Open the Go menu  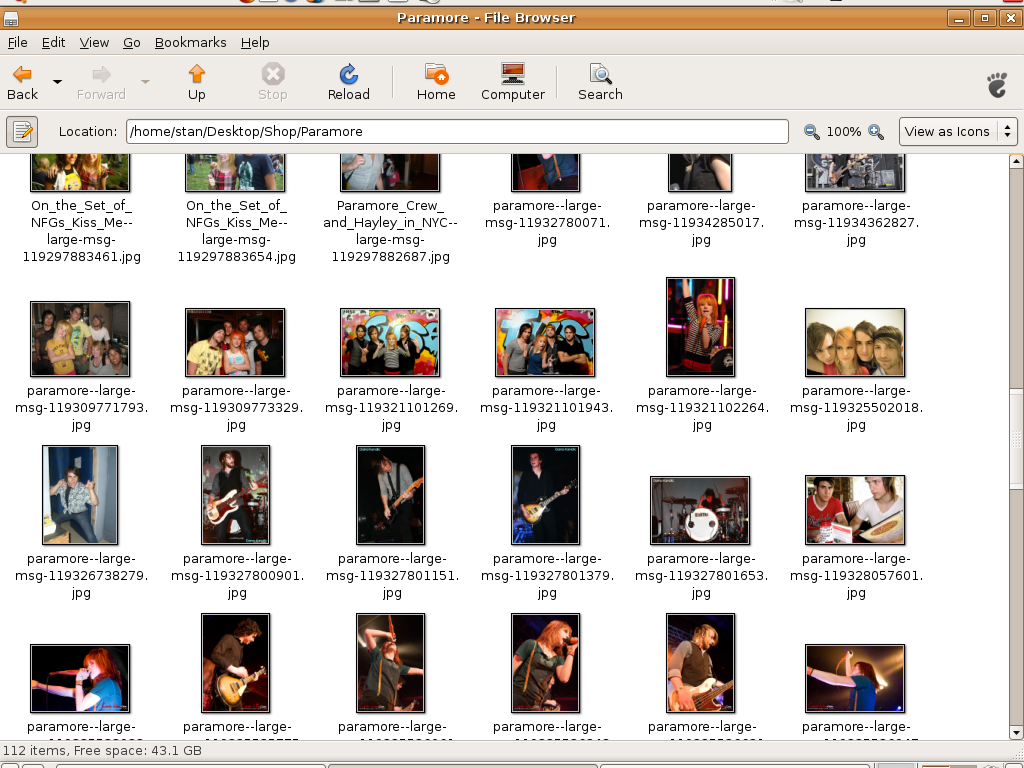(x=132, y=42)
